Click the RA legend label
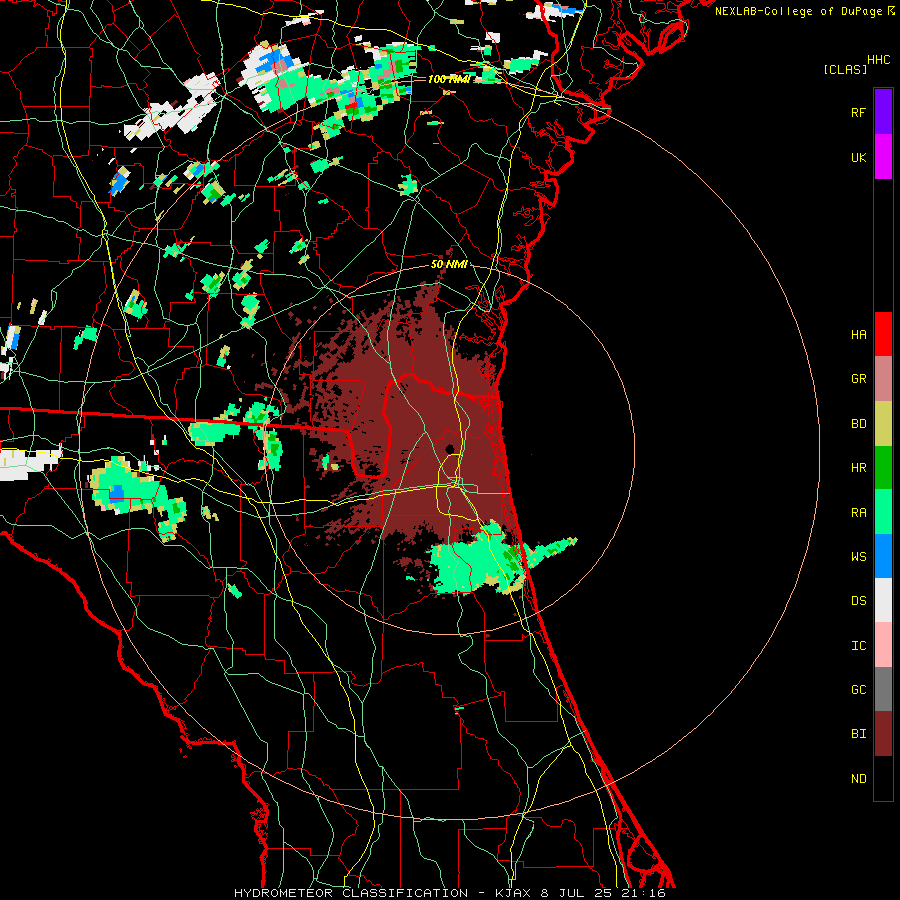The image size is (900, 900). click(x=858, y=512)
